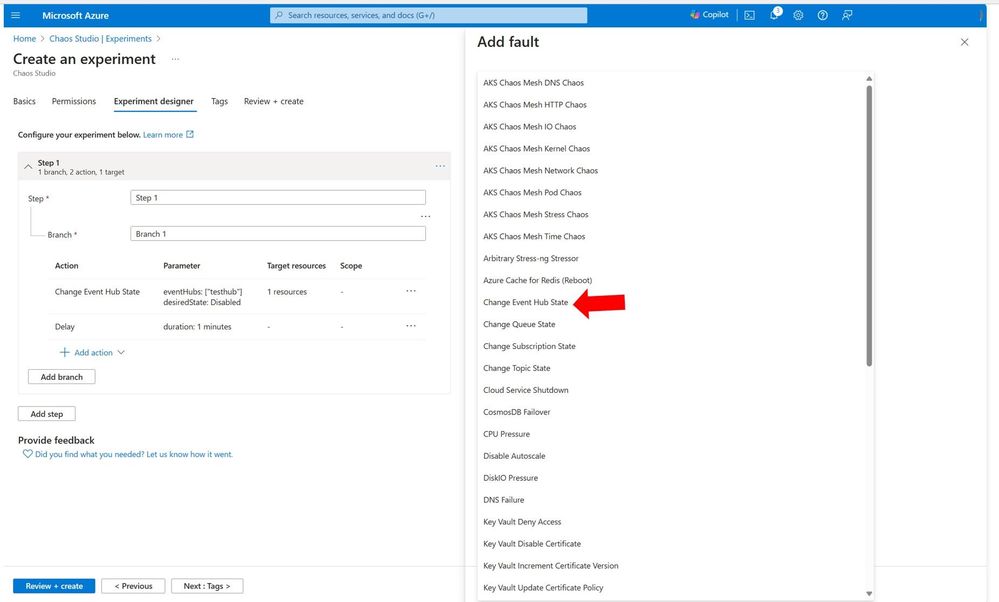Select AKS Chaos Mesh Pod Chaos fault
The width and height of the screenshot is (999, 602).
tap(532, 192)
